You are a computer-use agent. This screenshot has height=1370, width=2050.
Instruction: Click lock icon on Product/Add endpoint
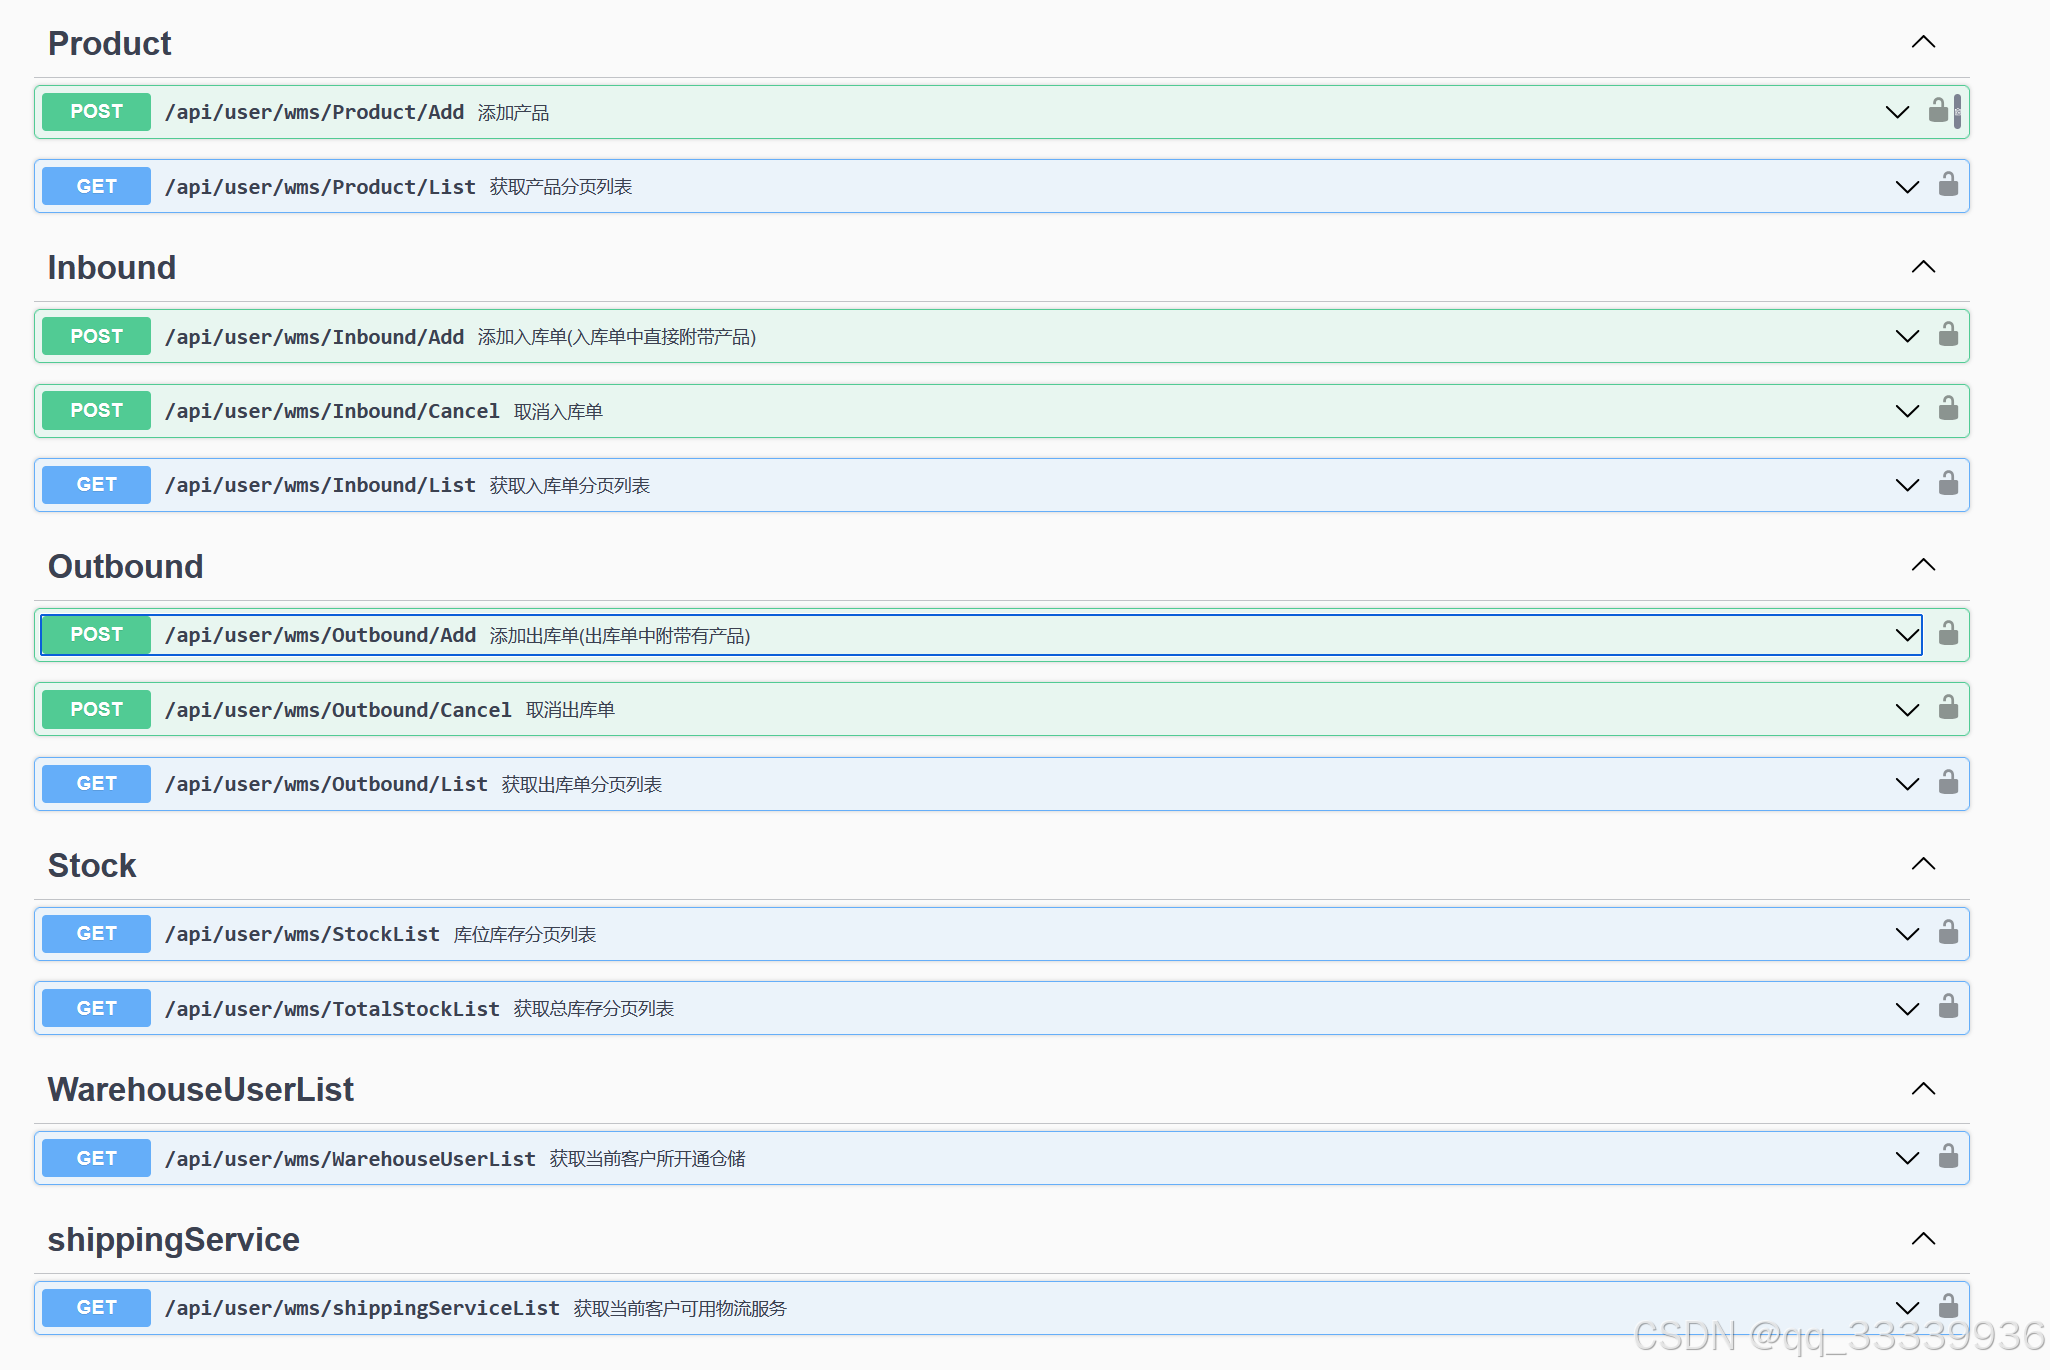pos(1938,111)
